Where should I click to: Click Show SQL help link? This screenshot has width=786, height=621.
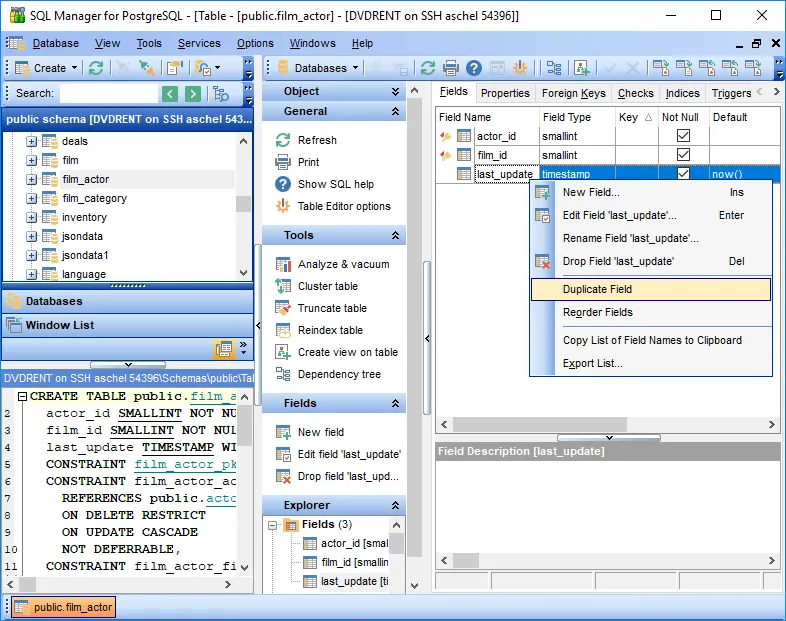(336, 184)
